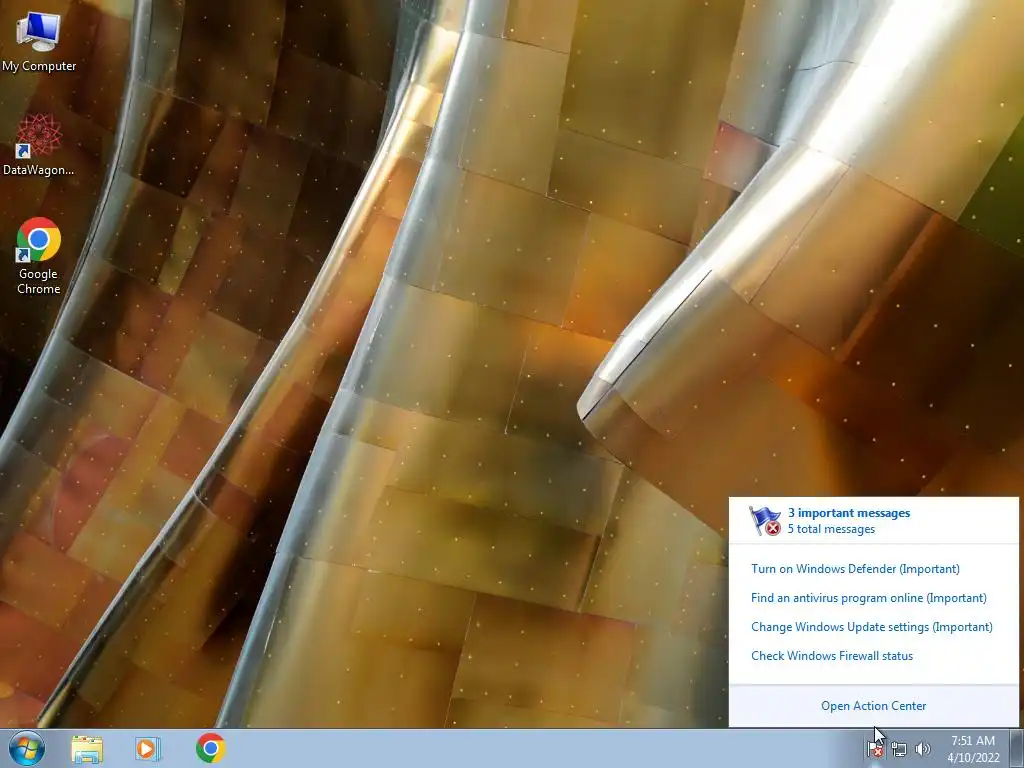Select the Google Chrome desktop shortcut
Viewport: 1024px width, 768px height.
coord(39,256)
